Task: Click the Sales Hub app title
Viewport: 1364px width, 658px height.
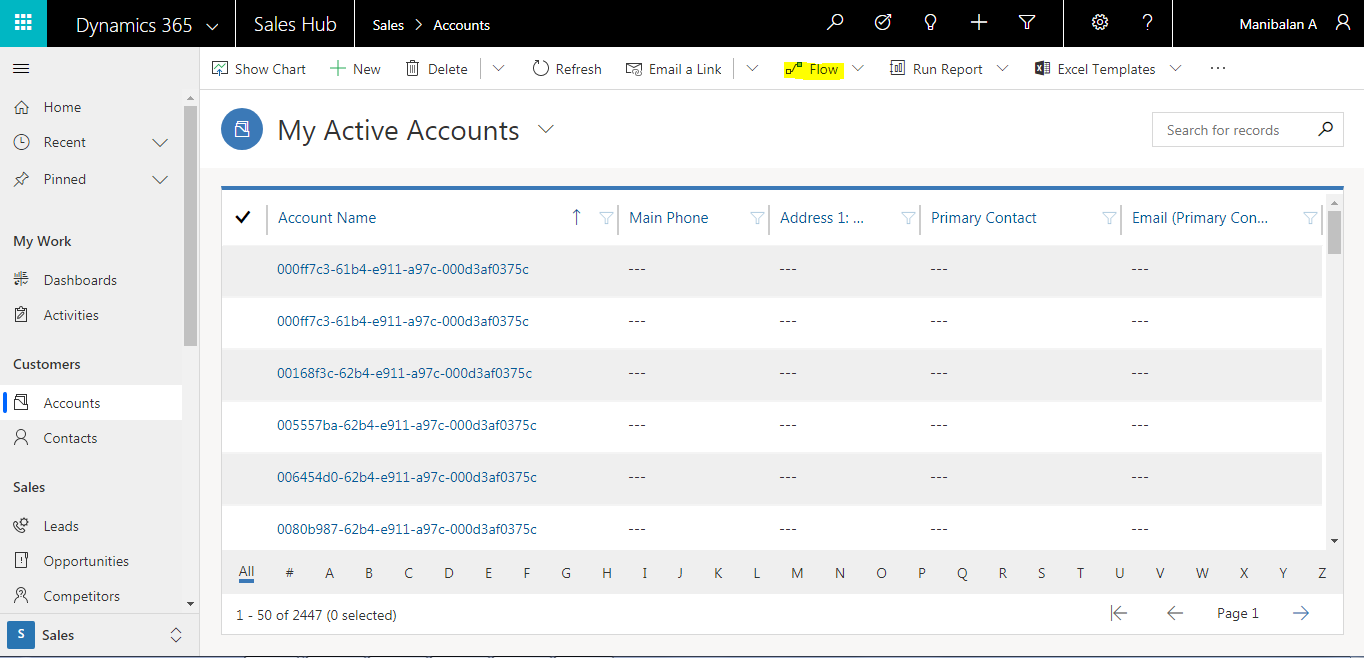Action: 295,24
